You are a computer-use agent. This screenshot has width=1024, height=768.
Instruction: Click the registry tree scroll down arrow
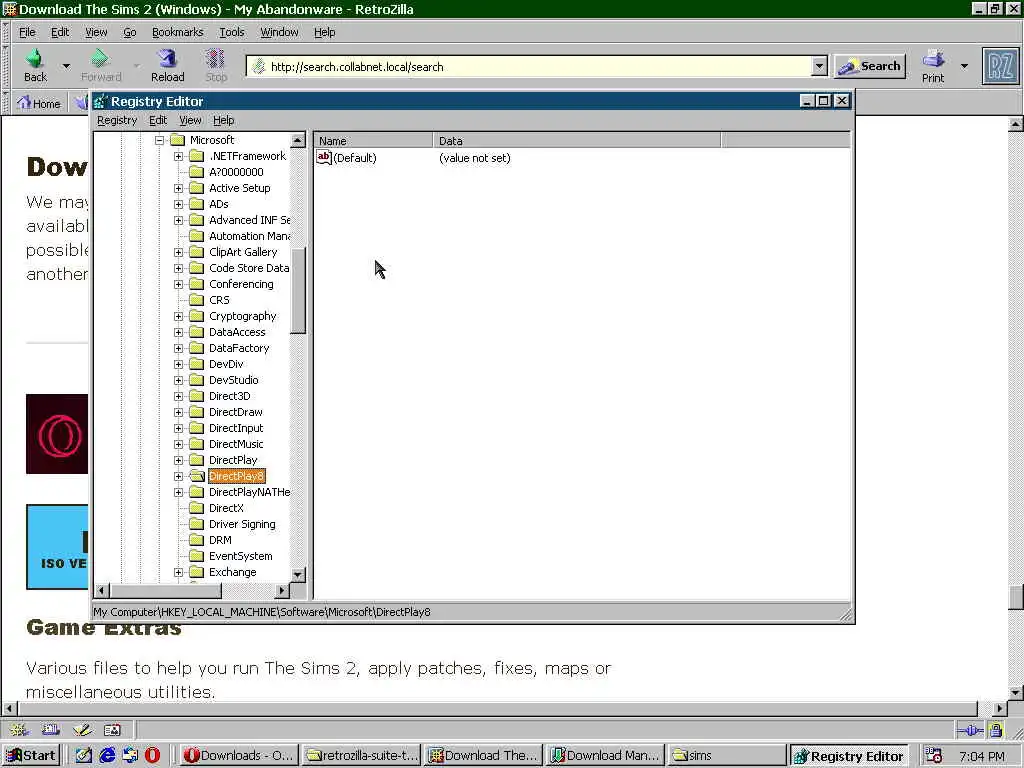coord(298,575)
